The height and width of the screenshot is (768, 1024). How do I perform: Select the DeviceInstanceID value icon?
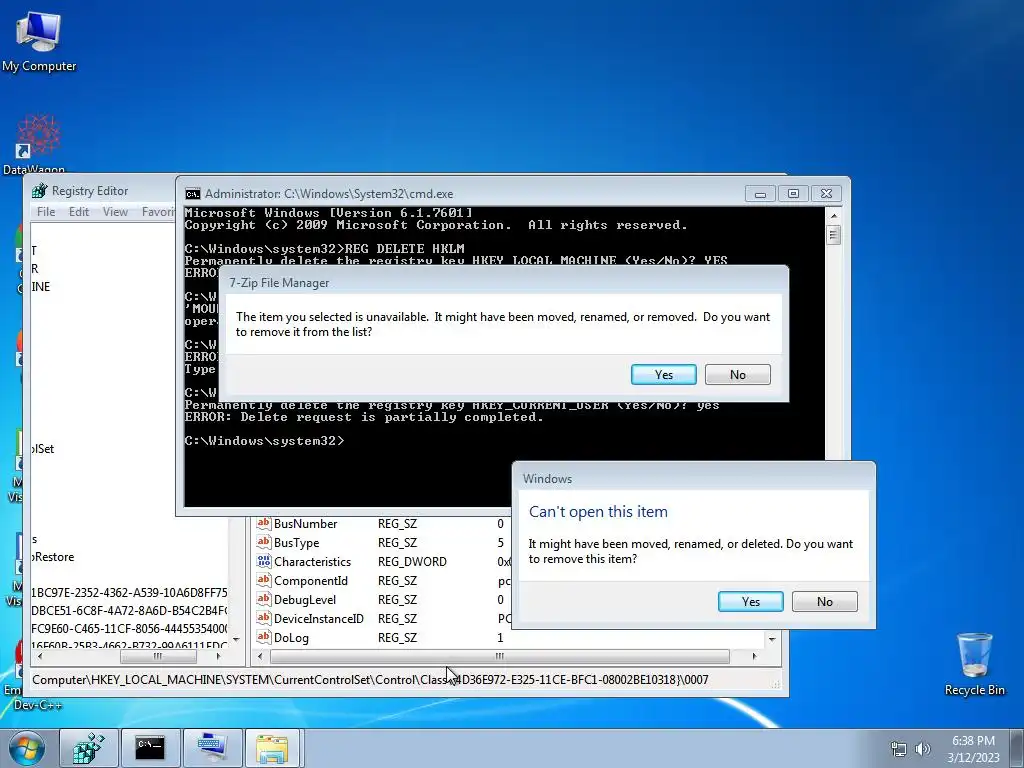click(x=263, y=618)
